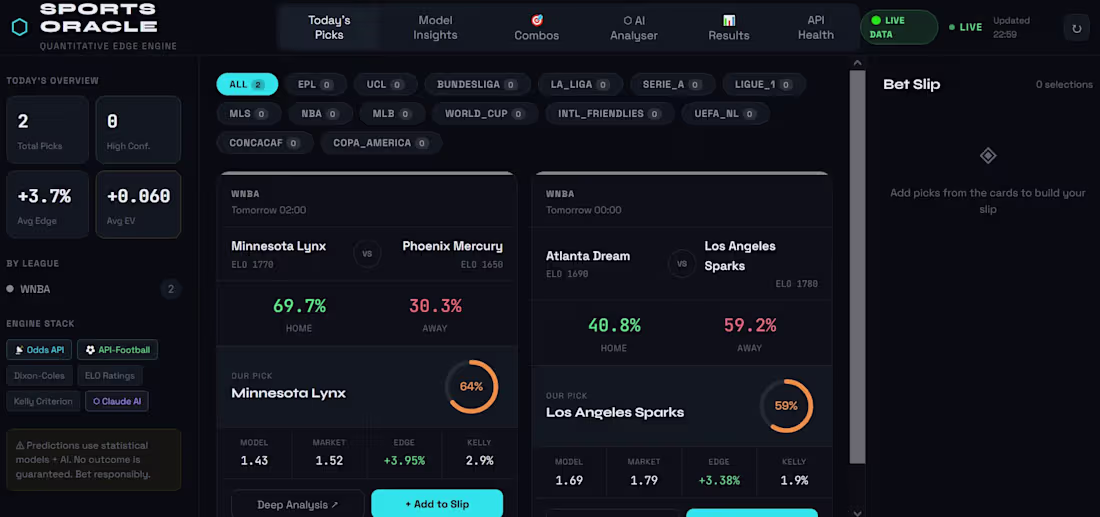
Task: Click the scrollbar up arrow
Action: tap(857, 62)
